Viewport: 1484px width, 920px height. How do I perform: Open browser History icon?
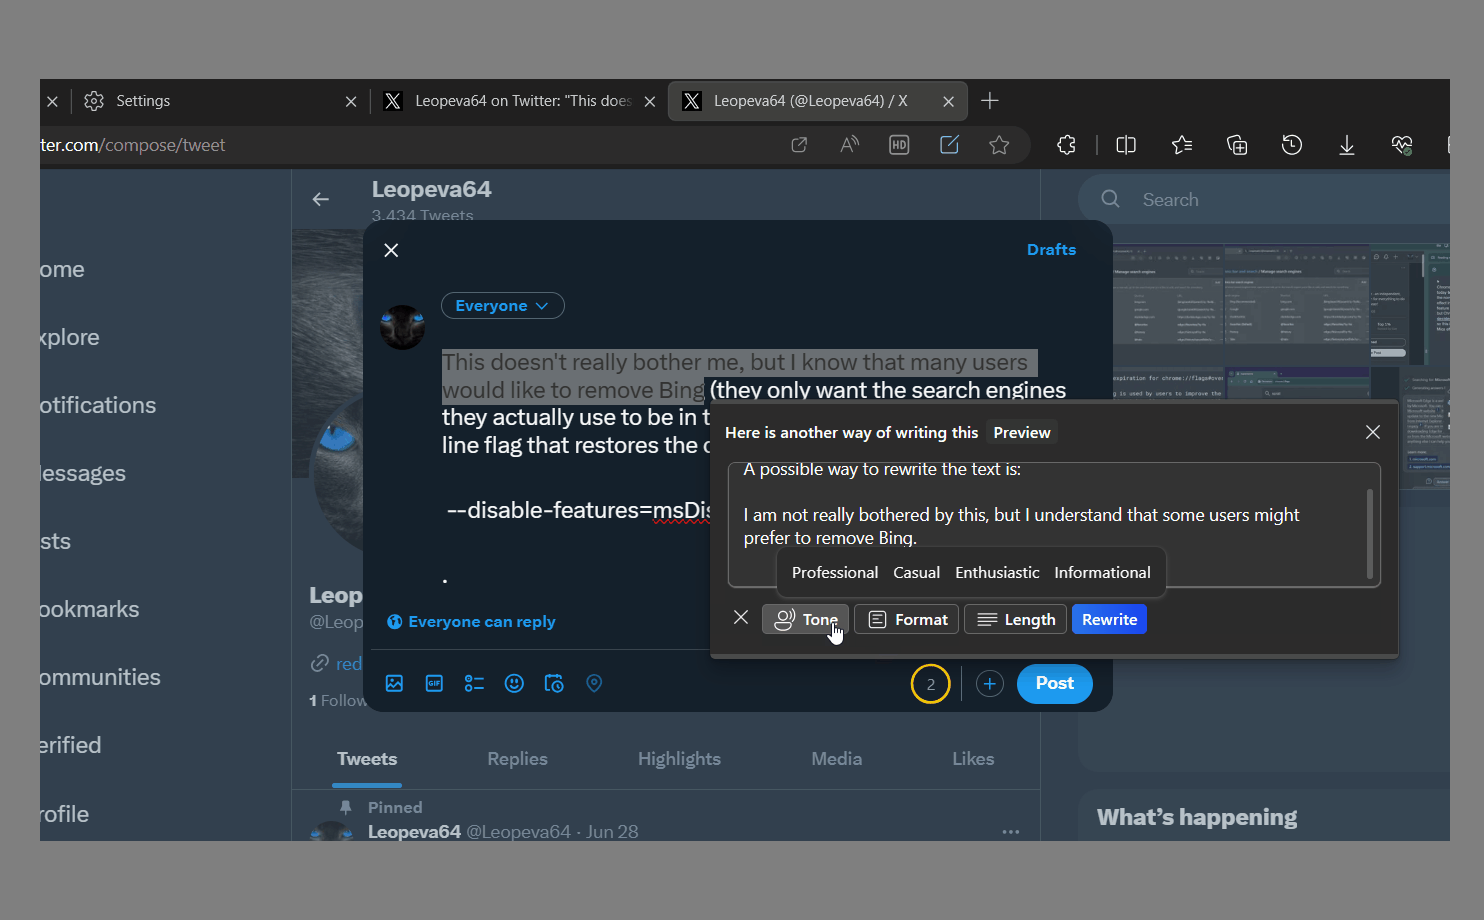pos(1292,145)
